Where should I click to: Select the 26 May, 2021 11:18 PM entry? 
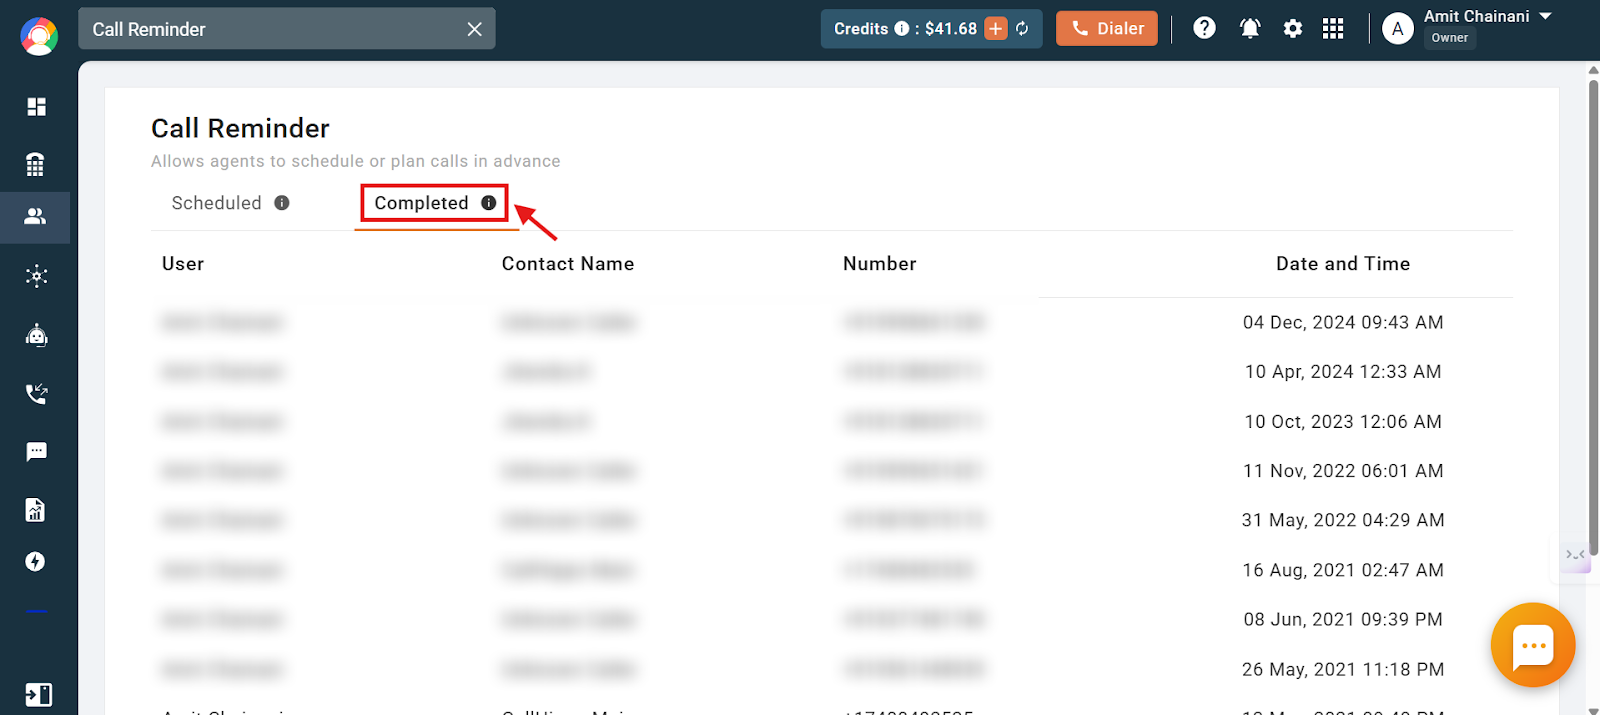click(1343, 669)
